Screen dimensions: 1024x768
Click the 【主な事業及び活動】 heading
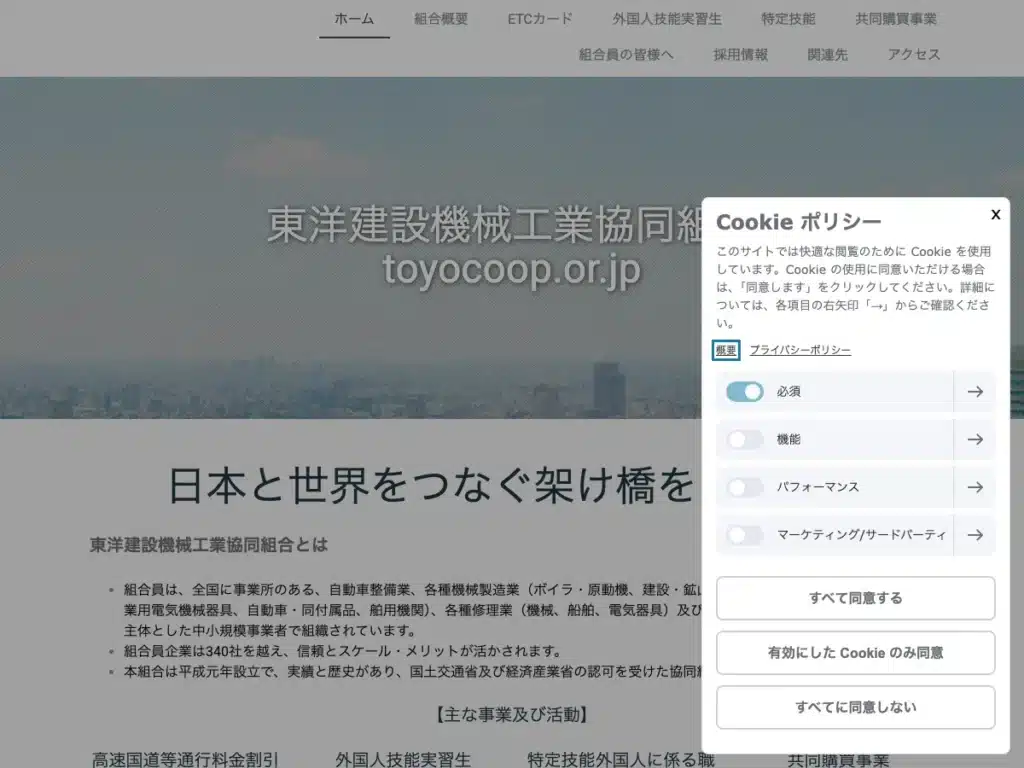[x=511, y=714]
